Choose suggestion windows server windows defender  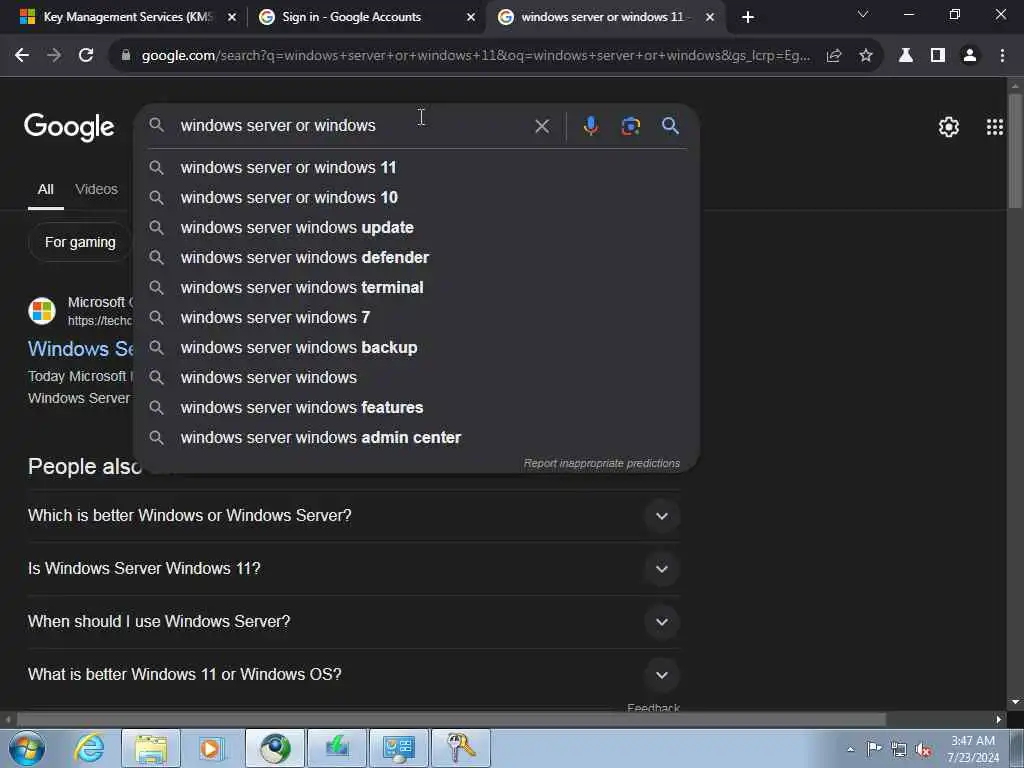point(416,258)
